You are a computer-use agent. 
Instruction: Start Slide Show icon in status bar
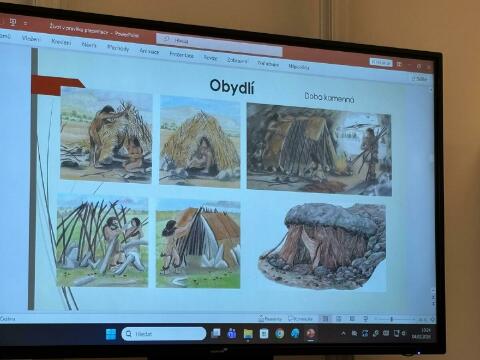tap(365, 319)
